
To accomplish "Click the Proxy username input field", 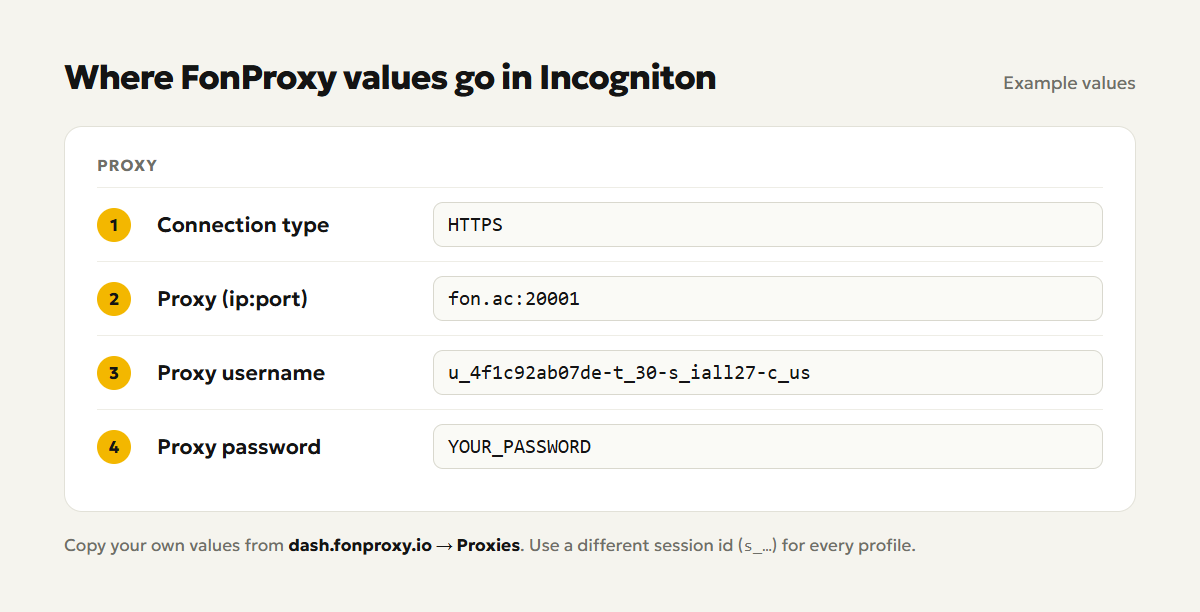I will [767, 373].
